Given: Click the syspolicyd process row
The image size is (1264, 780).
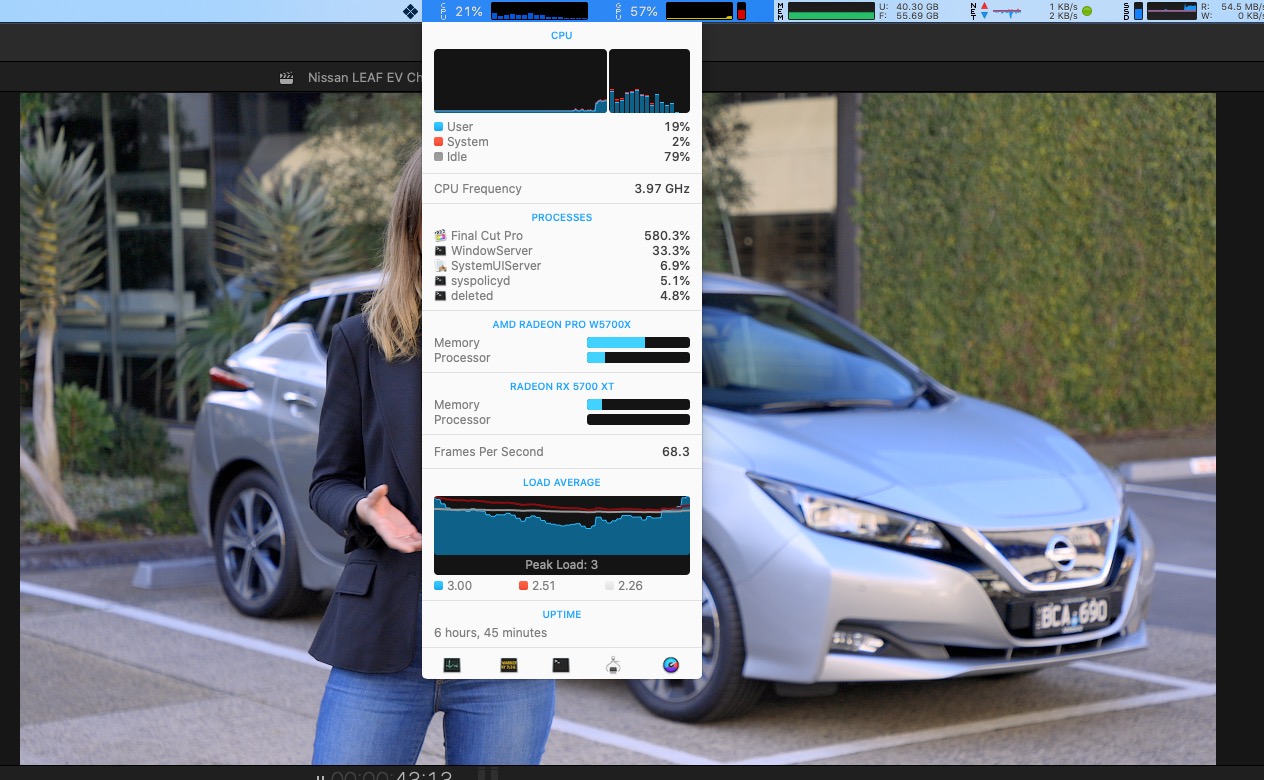Looking at the screenshot, I should 562,281.
